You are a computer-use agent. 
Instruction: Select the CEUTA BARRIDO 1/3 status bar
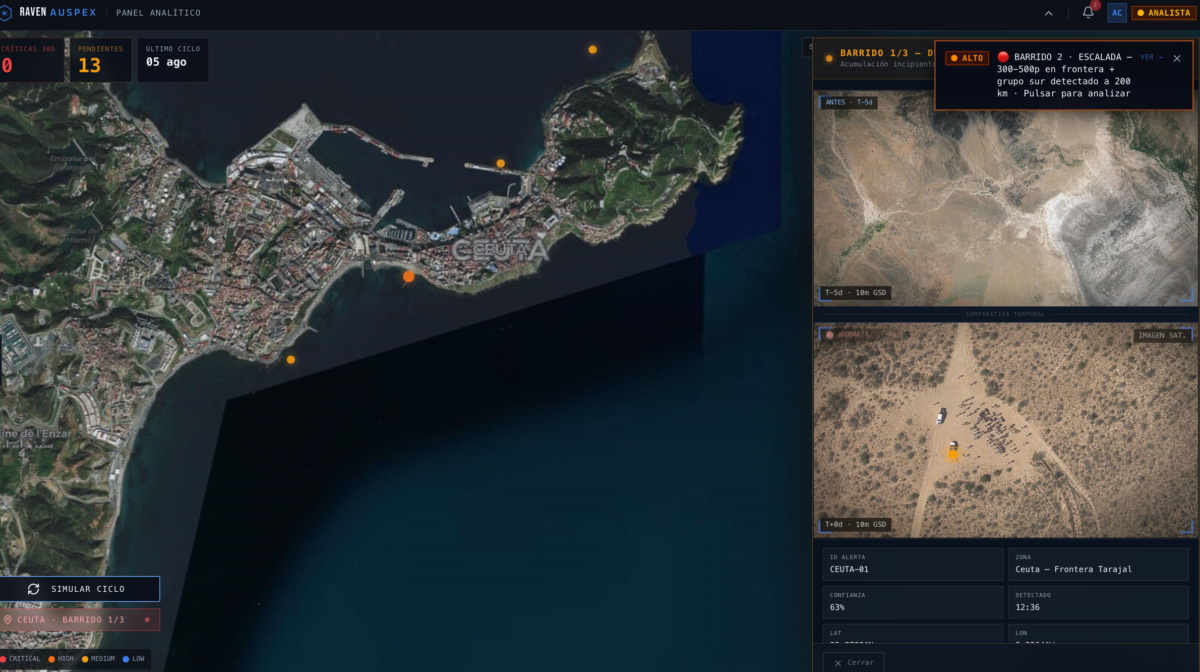[x=79, y=619]
